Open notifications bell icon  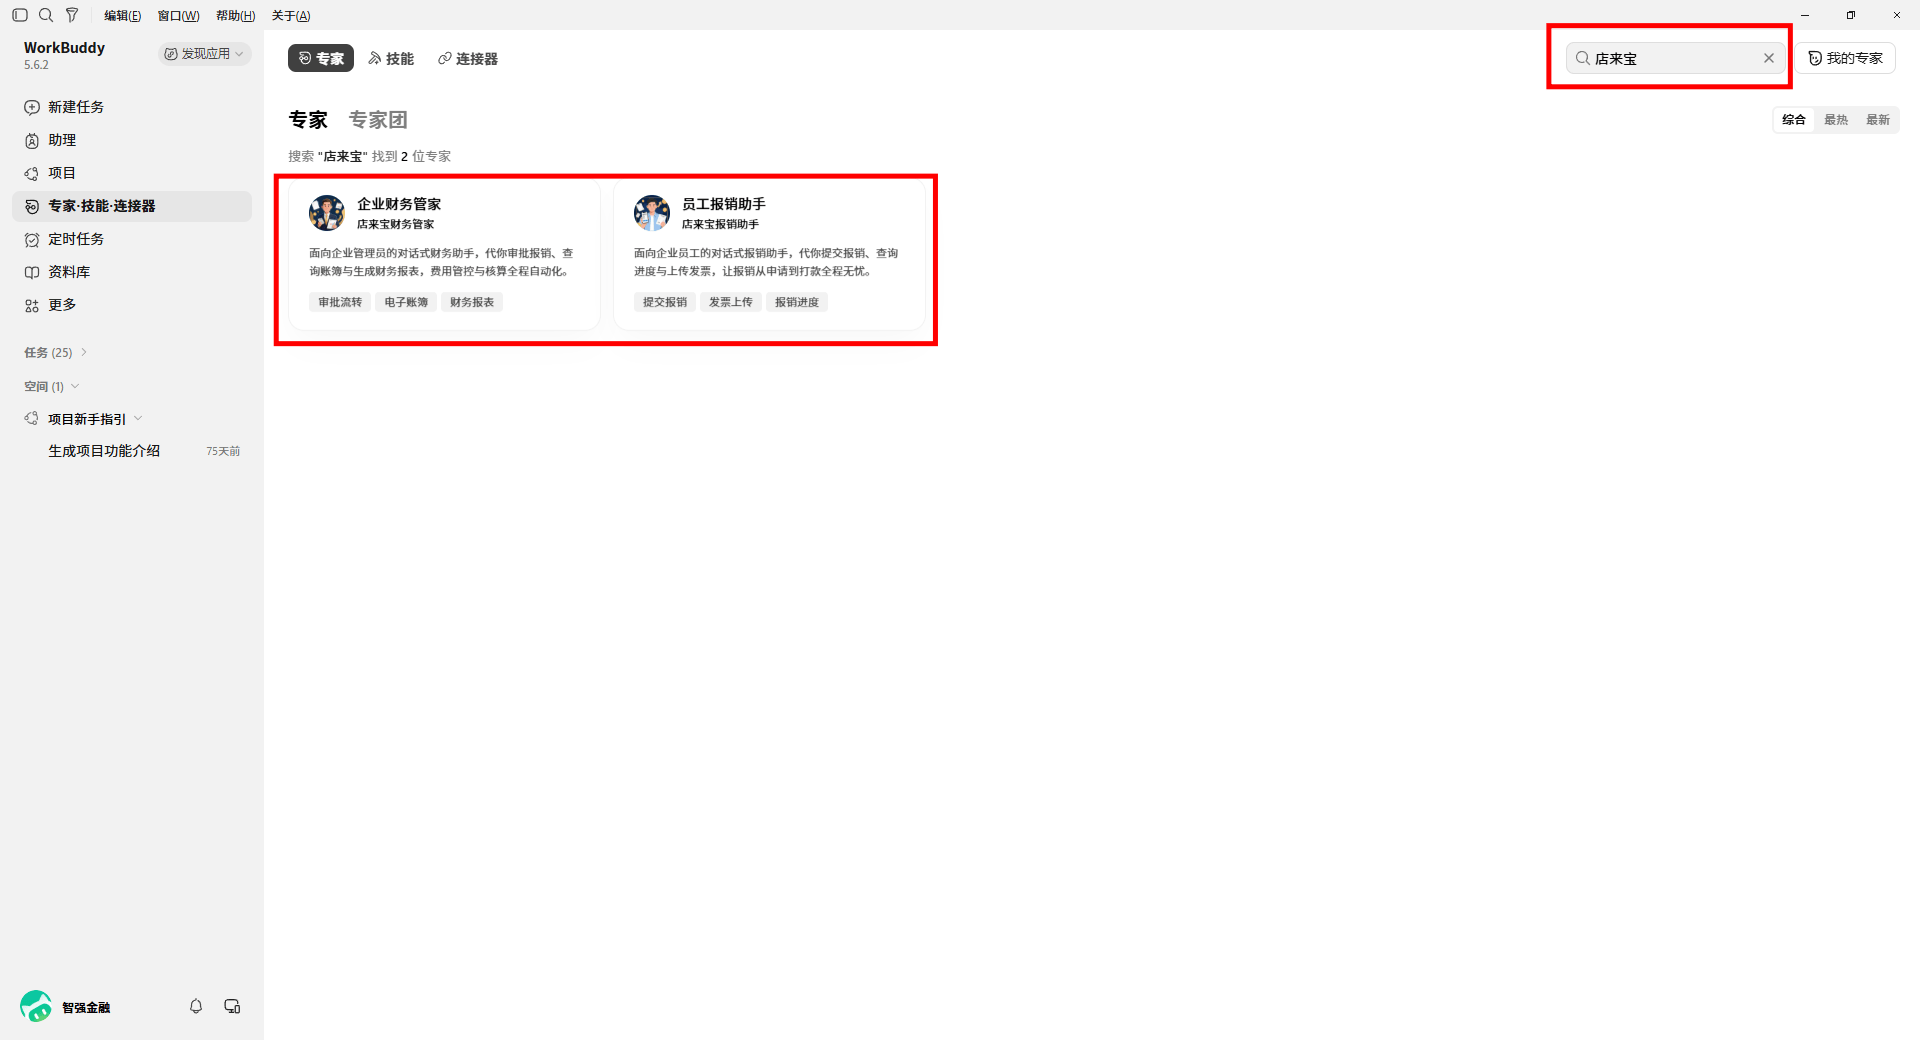(196, 1006)
